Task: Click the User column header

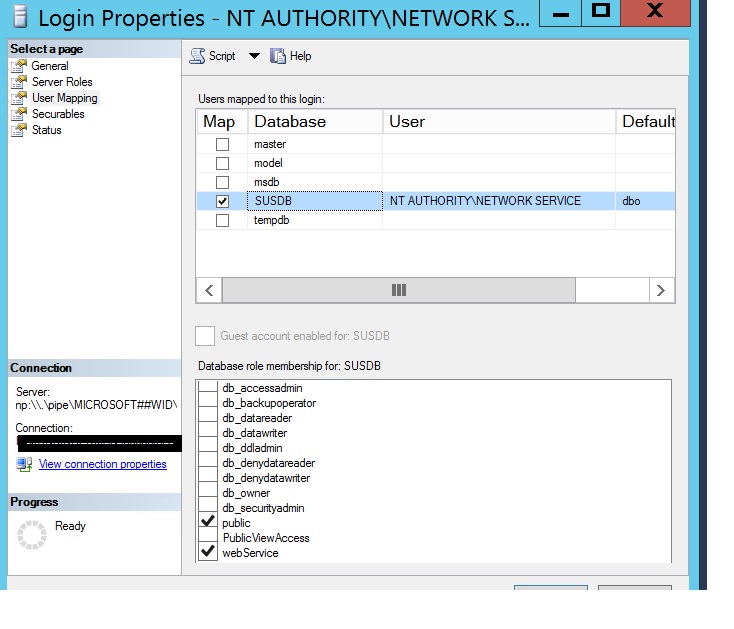Action: click(x=499, y=122)
